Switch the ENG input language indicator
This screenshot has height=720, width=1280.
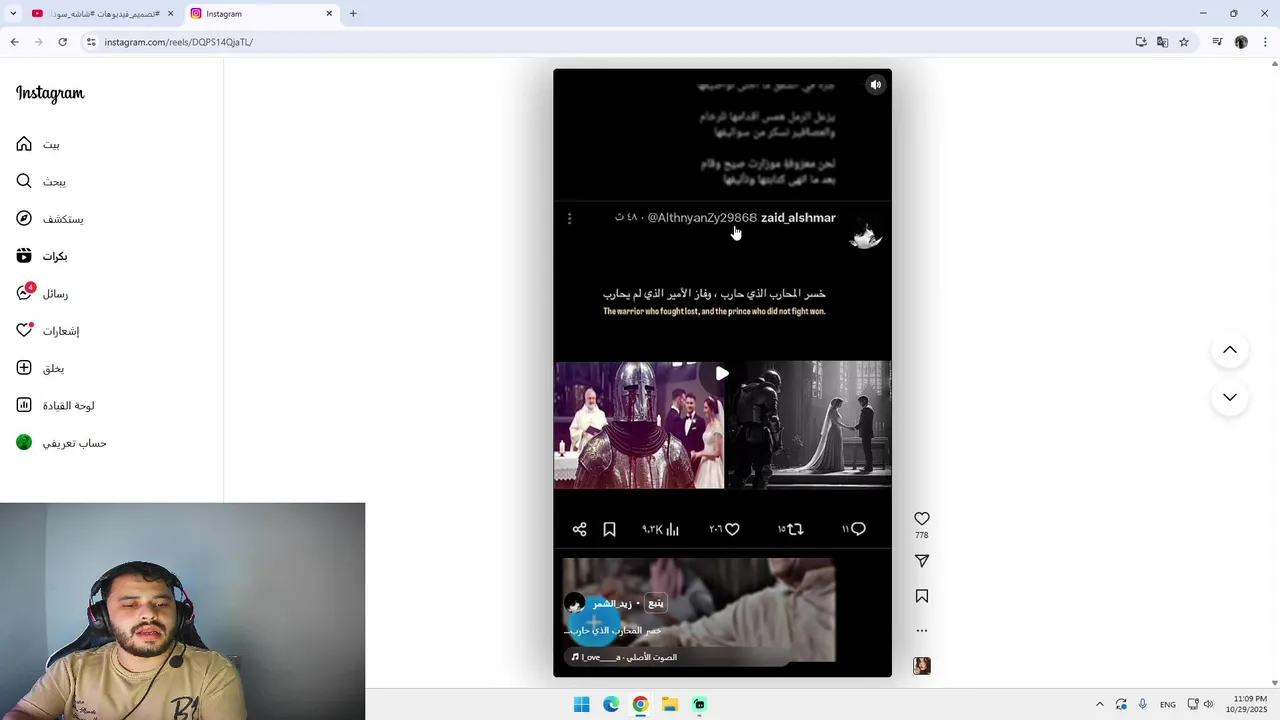point(1168,705)
